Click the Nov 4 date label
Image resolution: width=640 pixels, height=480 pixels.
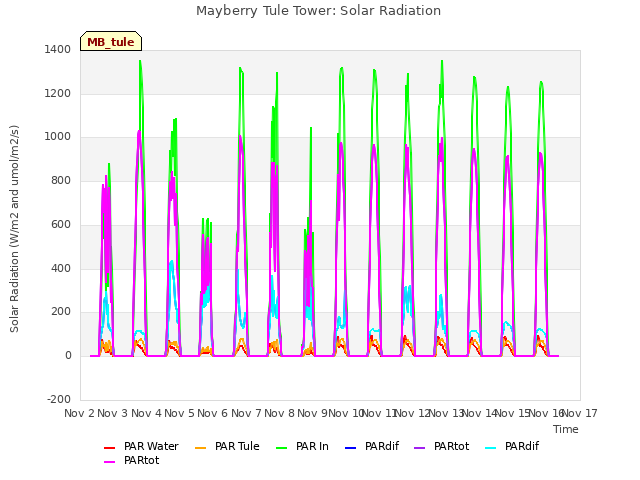[147, 413]
